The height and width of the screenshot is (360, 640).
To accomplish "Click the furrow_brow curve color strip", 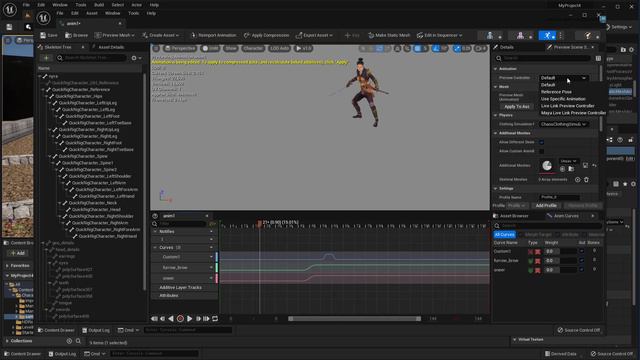I will [217, 267].
